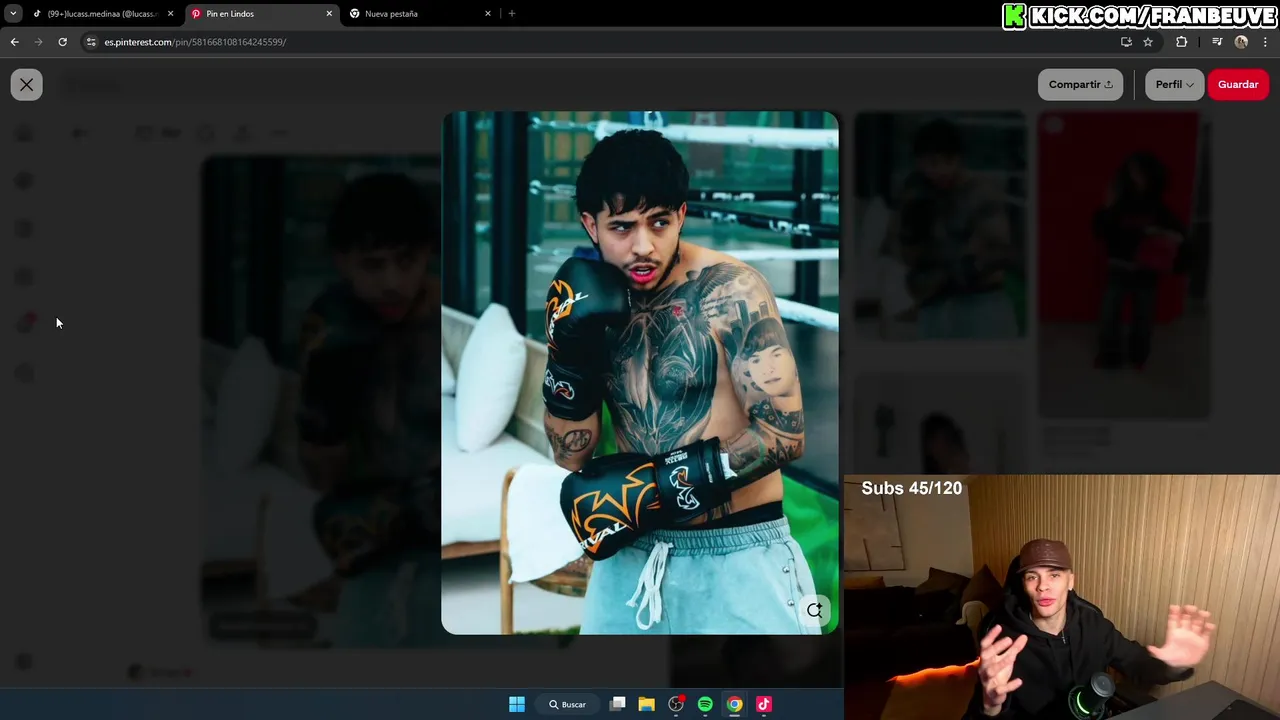
Task: Switch to the Nueva pestaña tab
Action: (418, 14)
